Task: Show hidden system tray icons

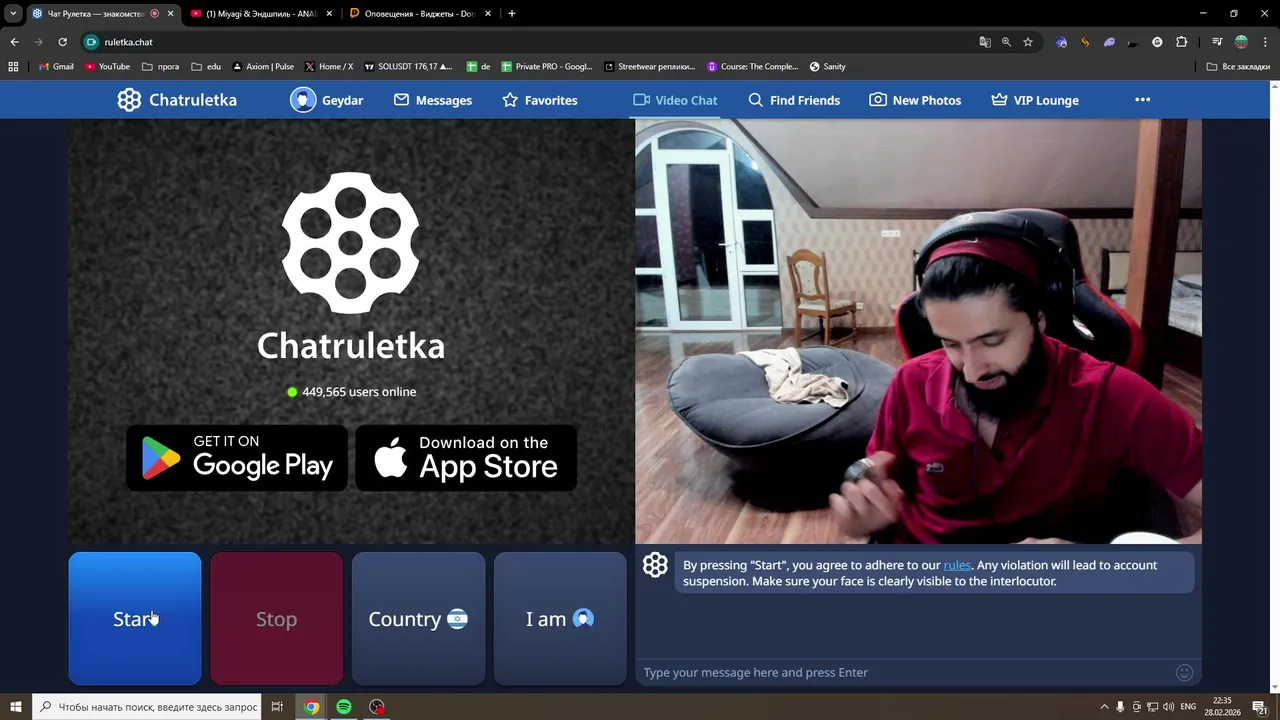Action: click(x=1104, y=707)
